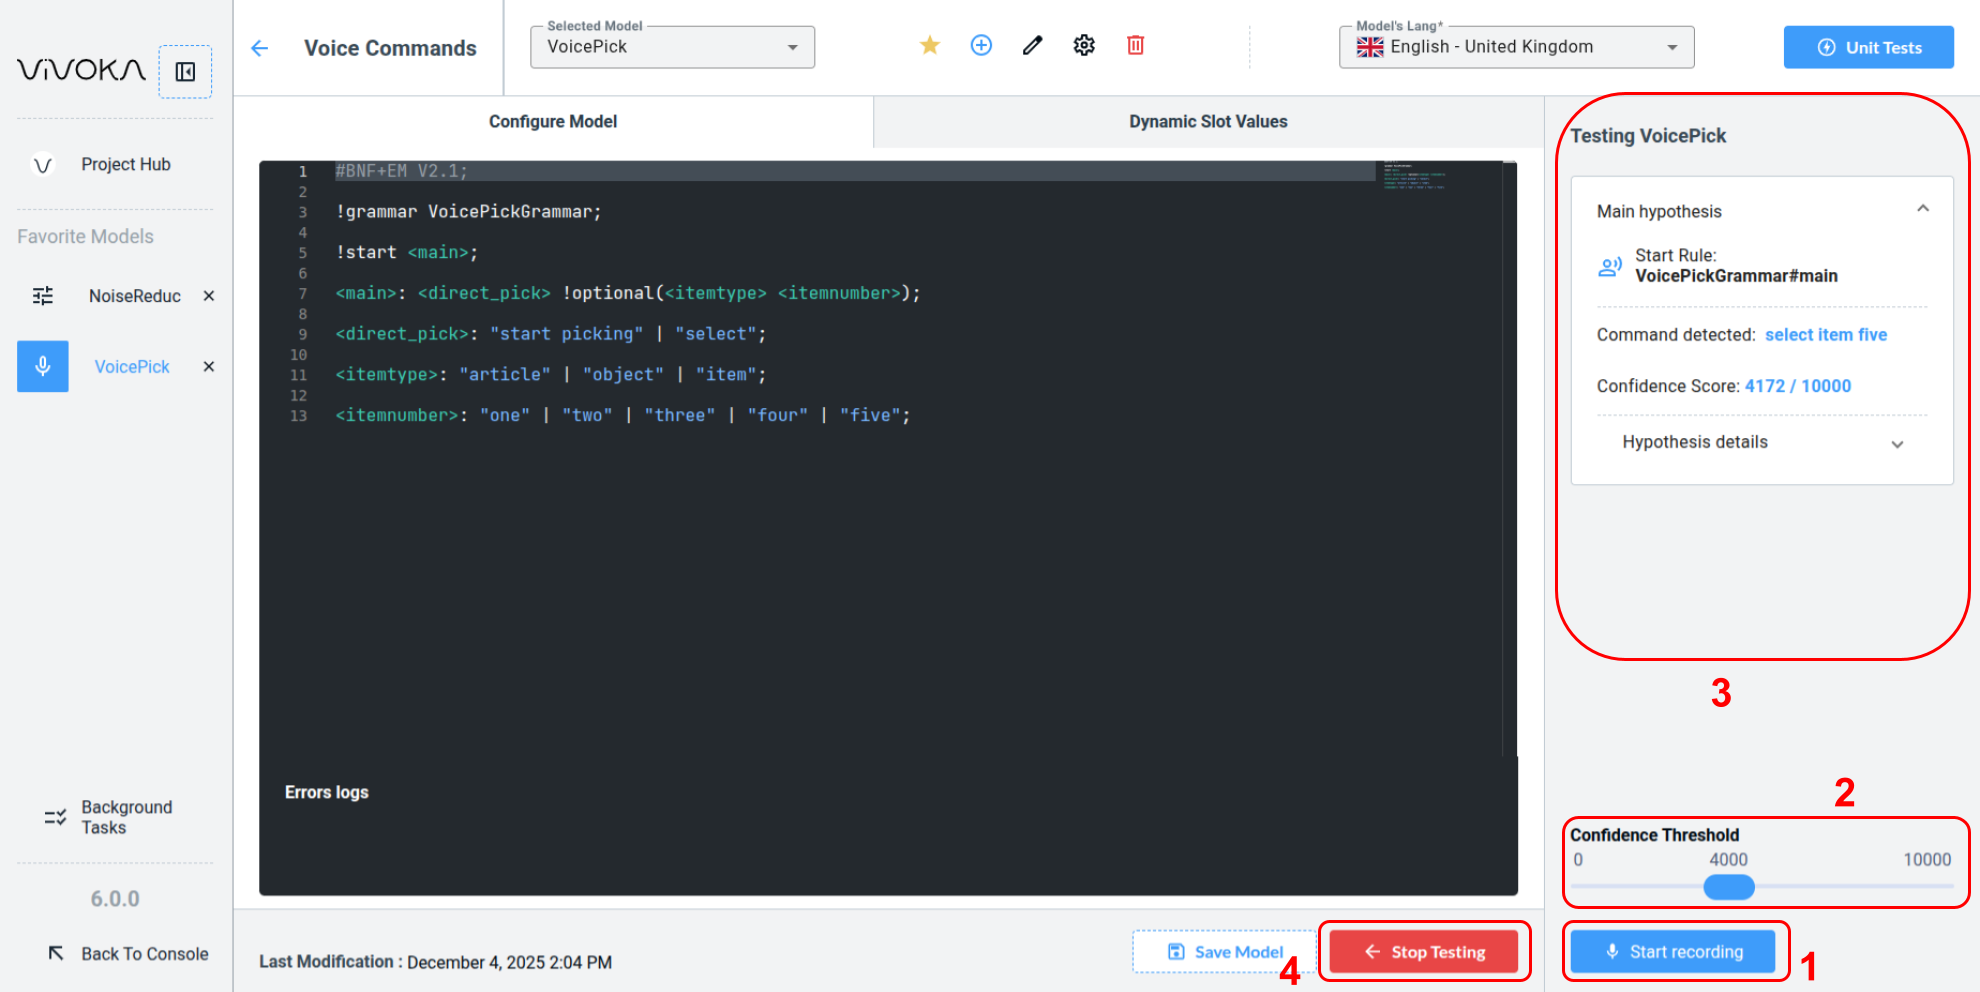The height and width of the screenshot is (992, 1980).
Task: Open the Selected Model dropdown
Action: point(672,47)
